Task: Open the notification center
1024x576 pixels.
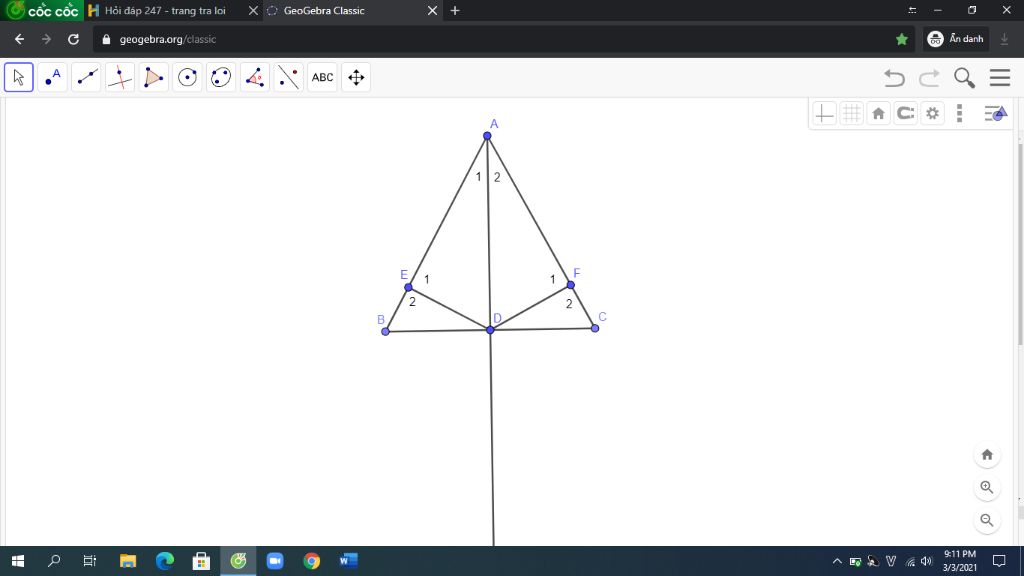Action: coord(999,561)
